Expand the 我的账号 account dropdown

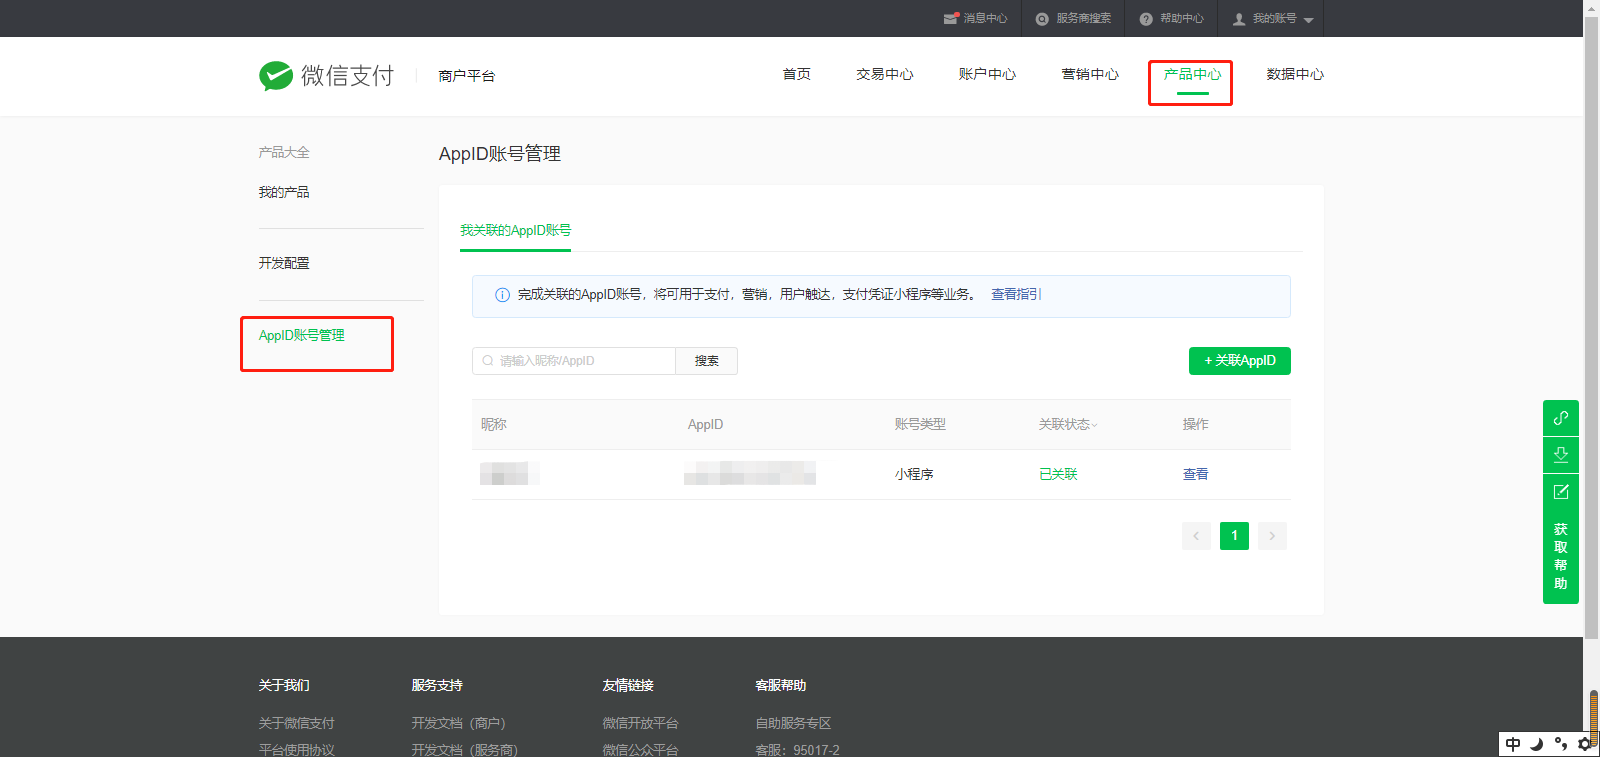[x=1272, y=18]
